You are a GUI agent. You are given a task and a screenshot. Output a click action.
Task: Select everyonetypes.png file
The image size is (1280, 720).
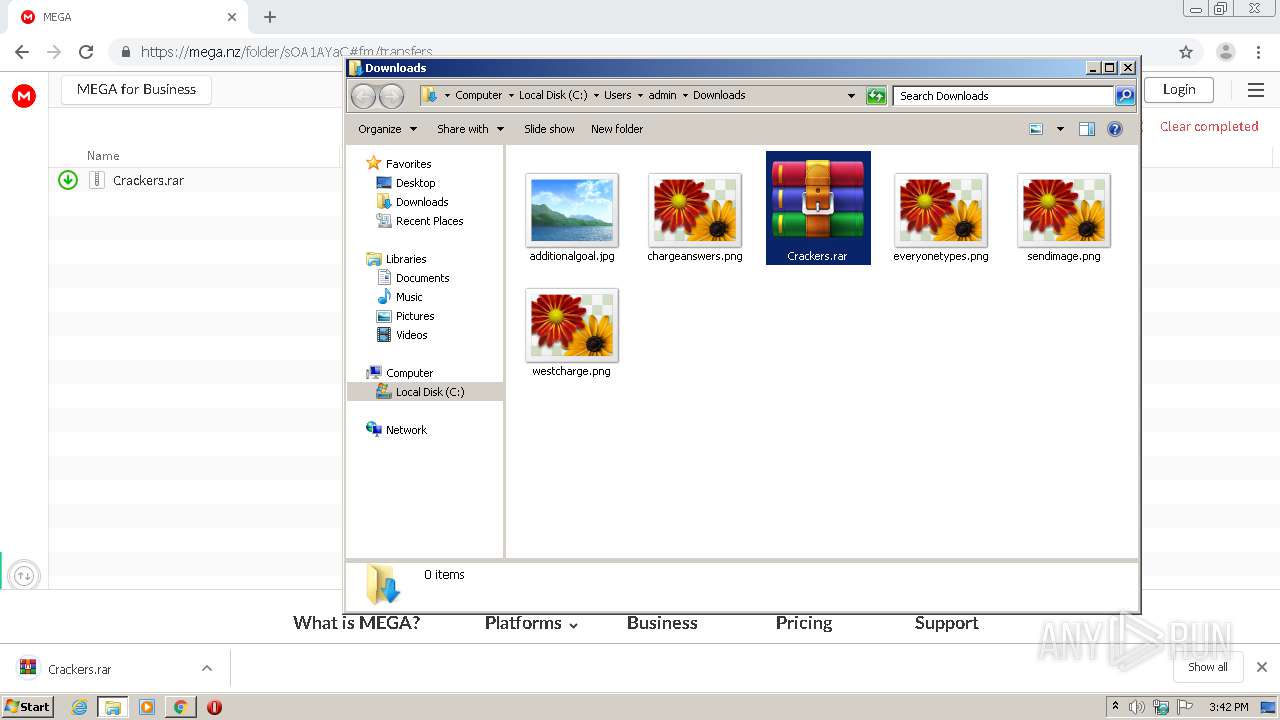[941, 218]
